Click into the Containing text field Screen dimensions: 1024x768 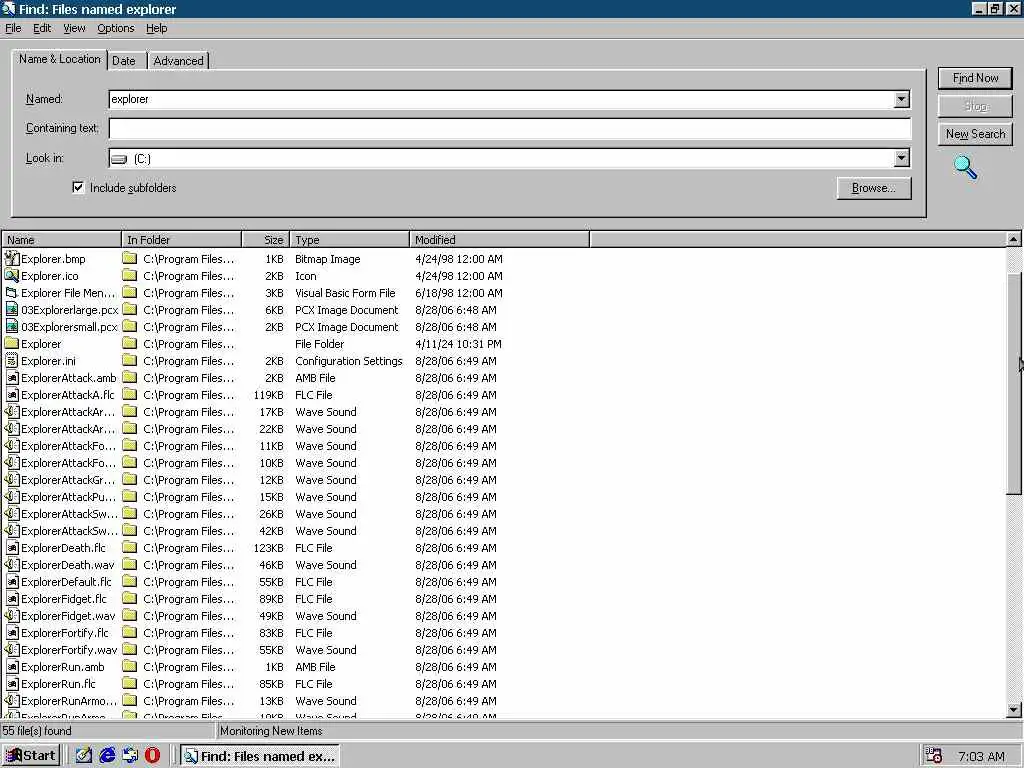pos(509,129)
